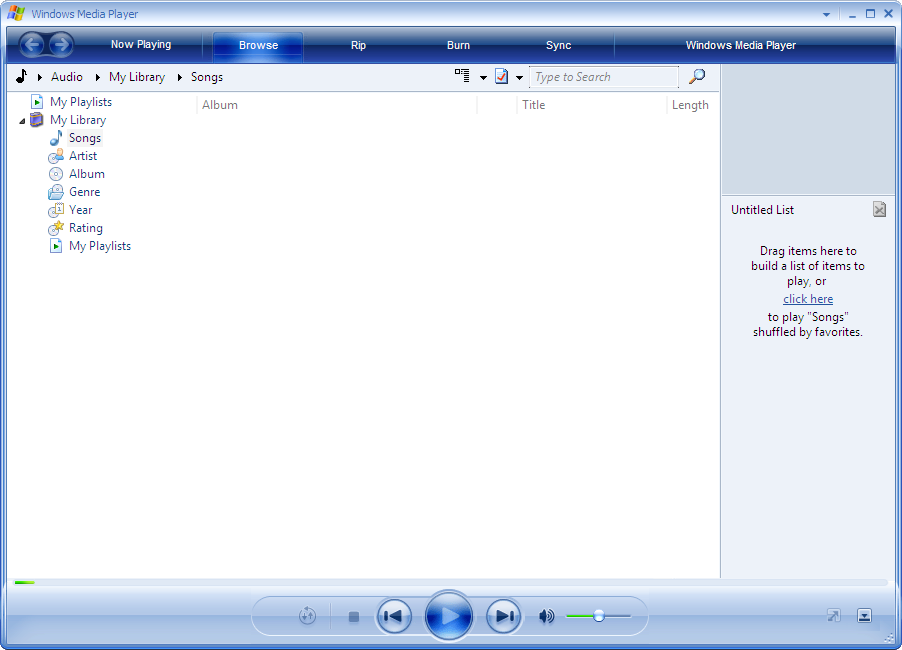The height and width of the screenshot is (650, 902).
Task: Skip to previous track
Action: [394, 616]
